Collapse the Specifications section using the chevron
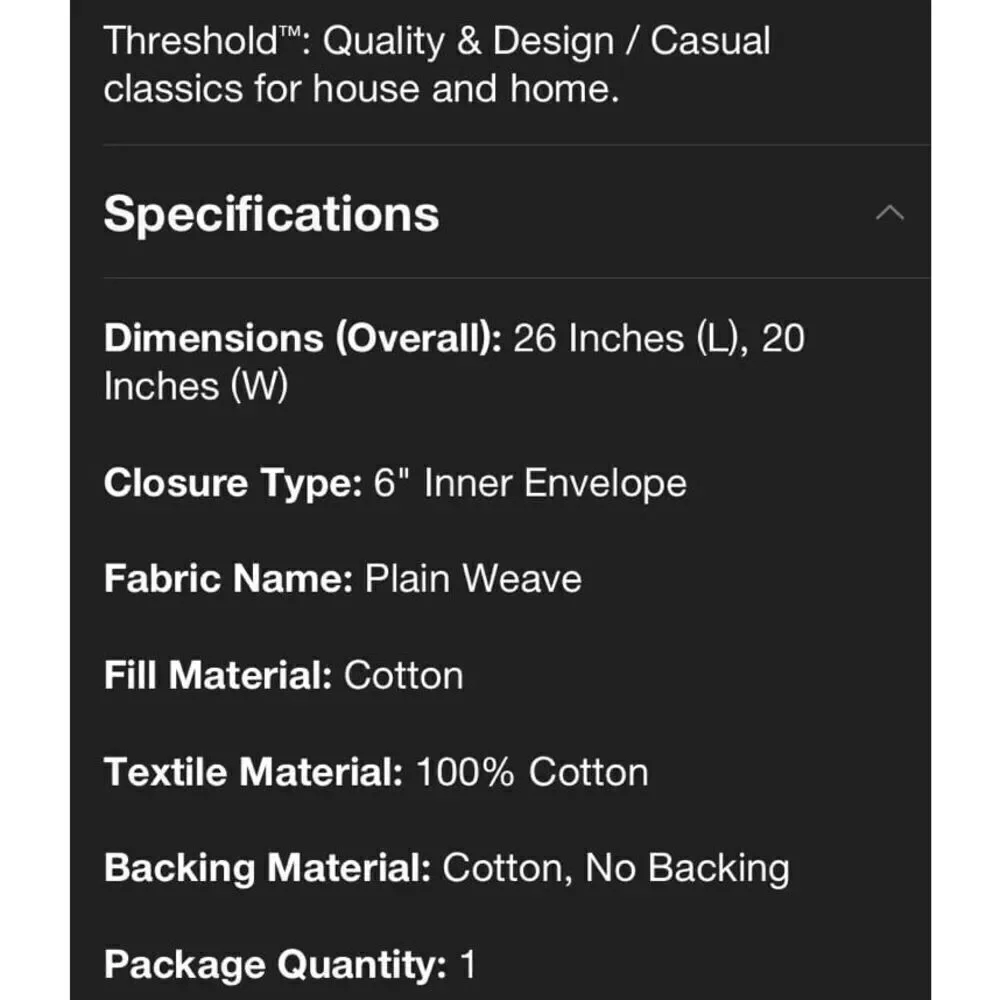The image size is (1000, 1000). [x=890, y=212]
